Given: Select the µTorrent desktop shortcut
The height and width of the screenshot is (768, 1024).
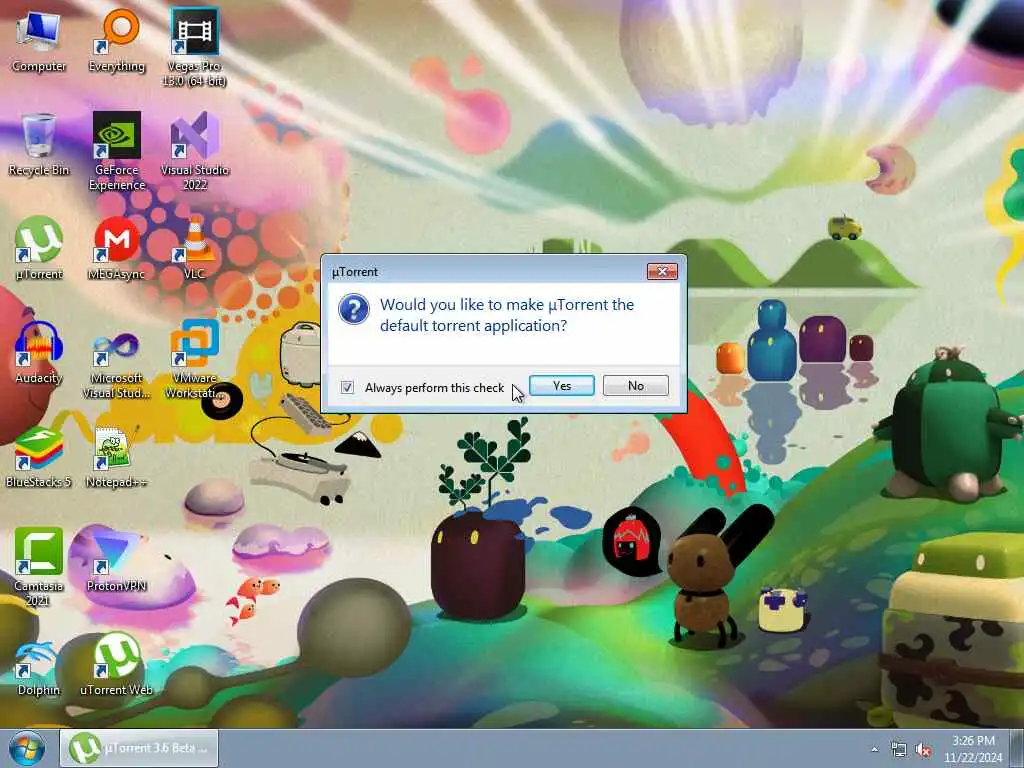Looking at the screenshot, I should point(39,249).
